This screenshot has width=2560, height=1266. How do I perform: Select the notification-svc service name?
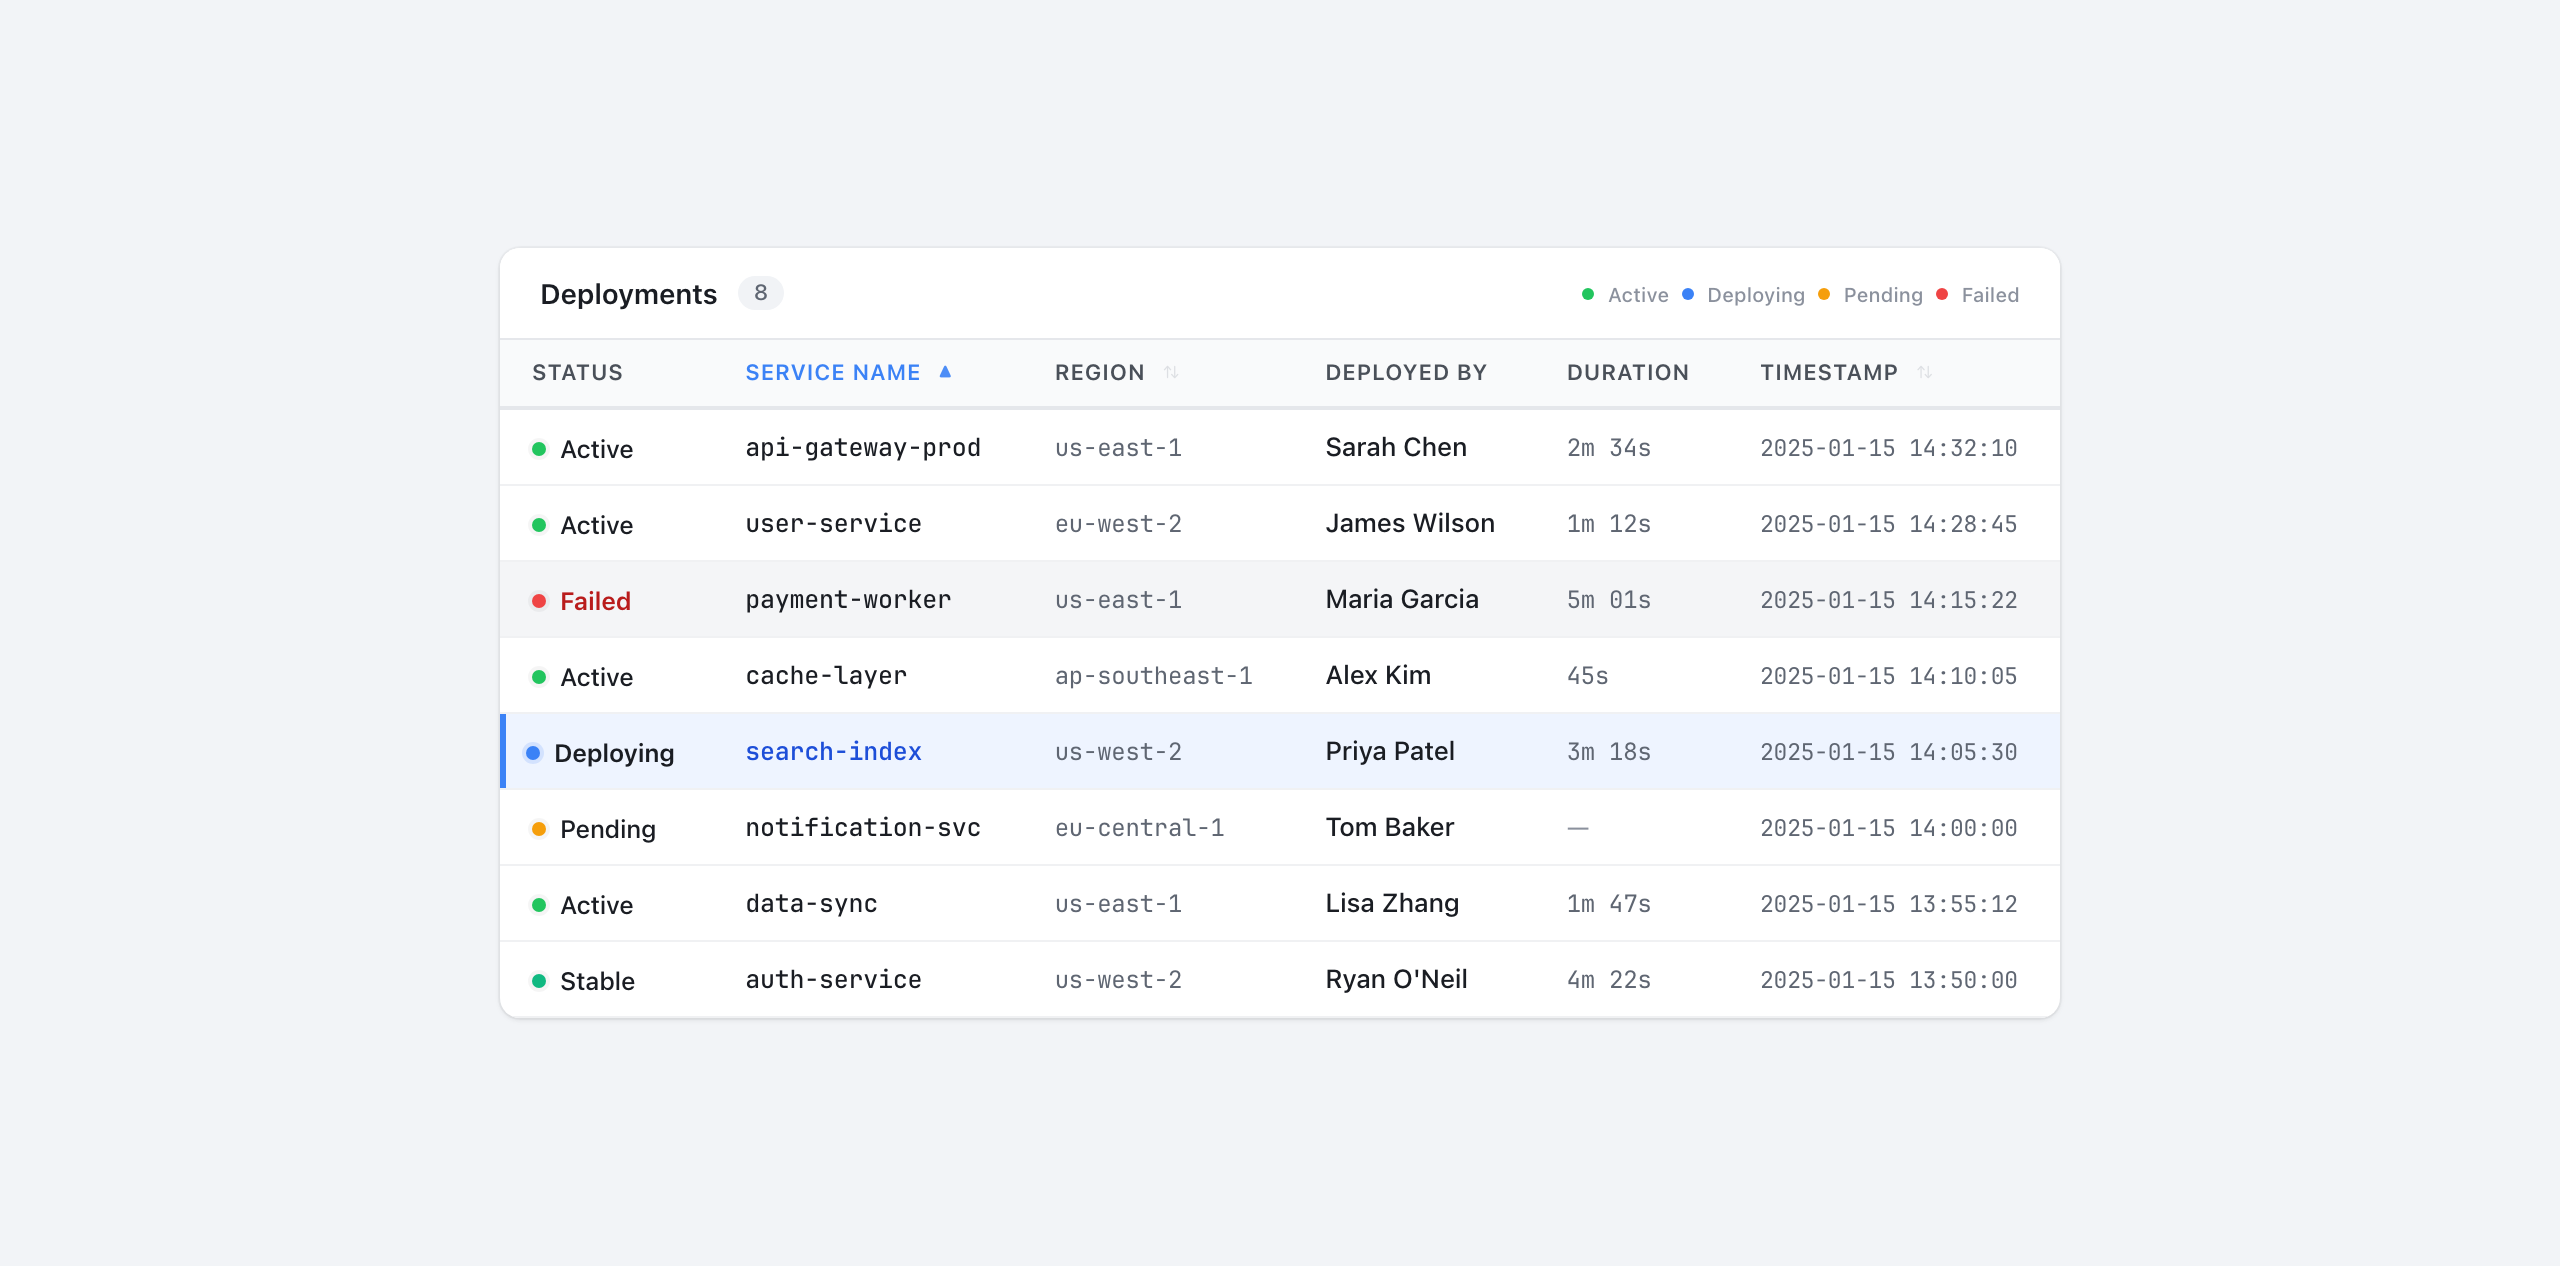click(862, 828)
